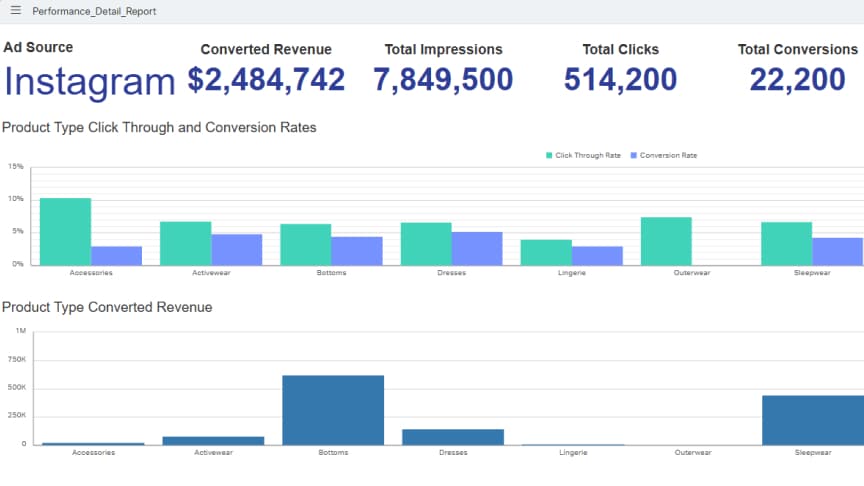Click the Click Through Rate legend swatch
The width and height of the screenshot is (864, 486).
(x=549, y=155)
